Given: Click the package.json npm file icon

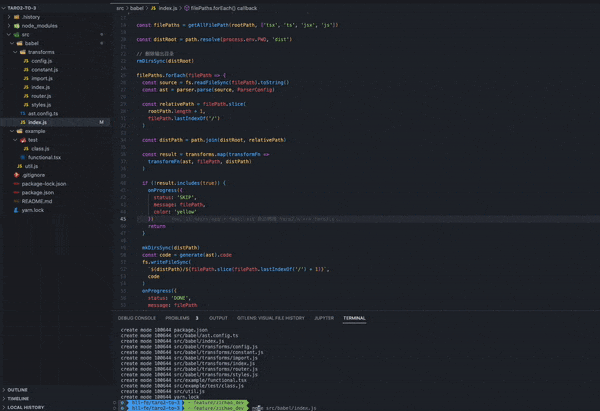Looking at the screenshot, I should 16,192.
